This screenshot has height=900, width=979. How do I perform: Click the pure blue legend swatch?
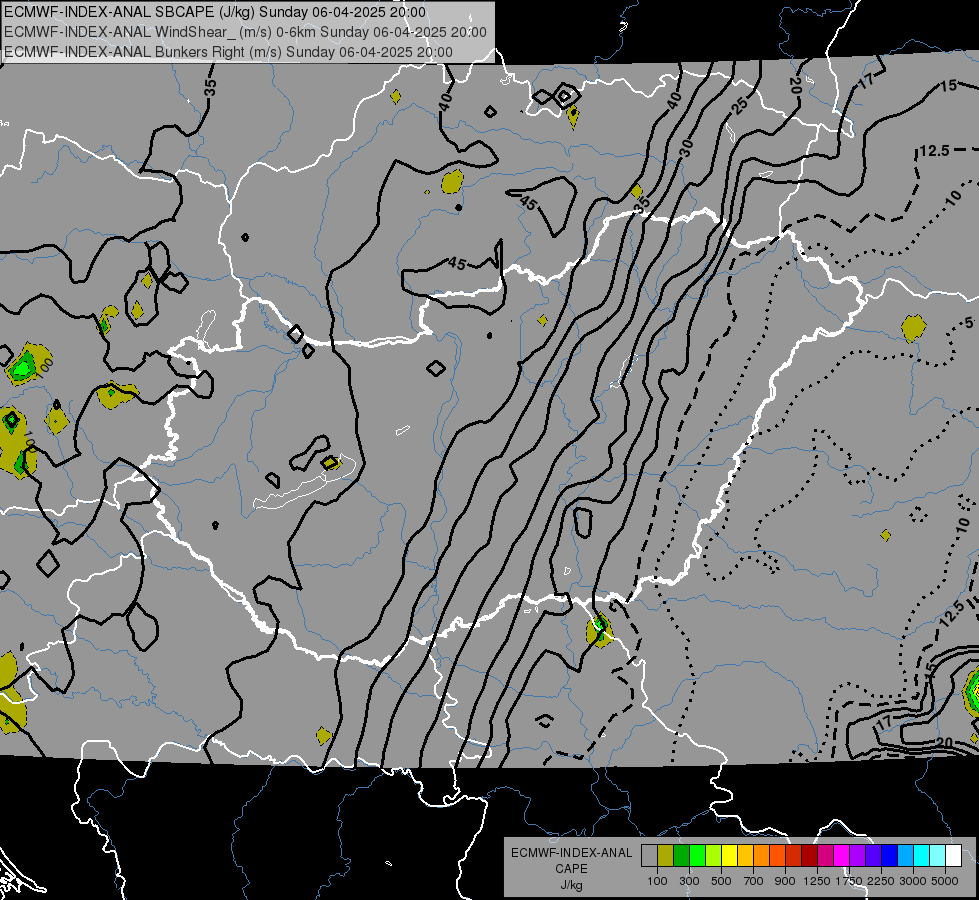tap(890, 856)
